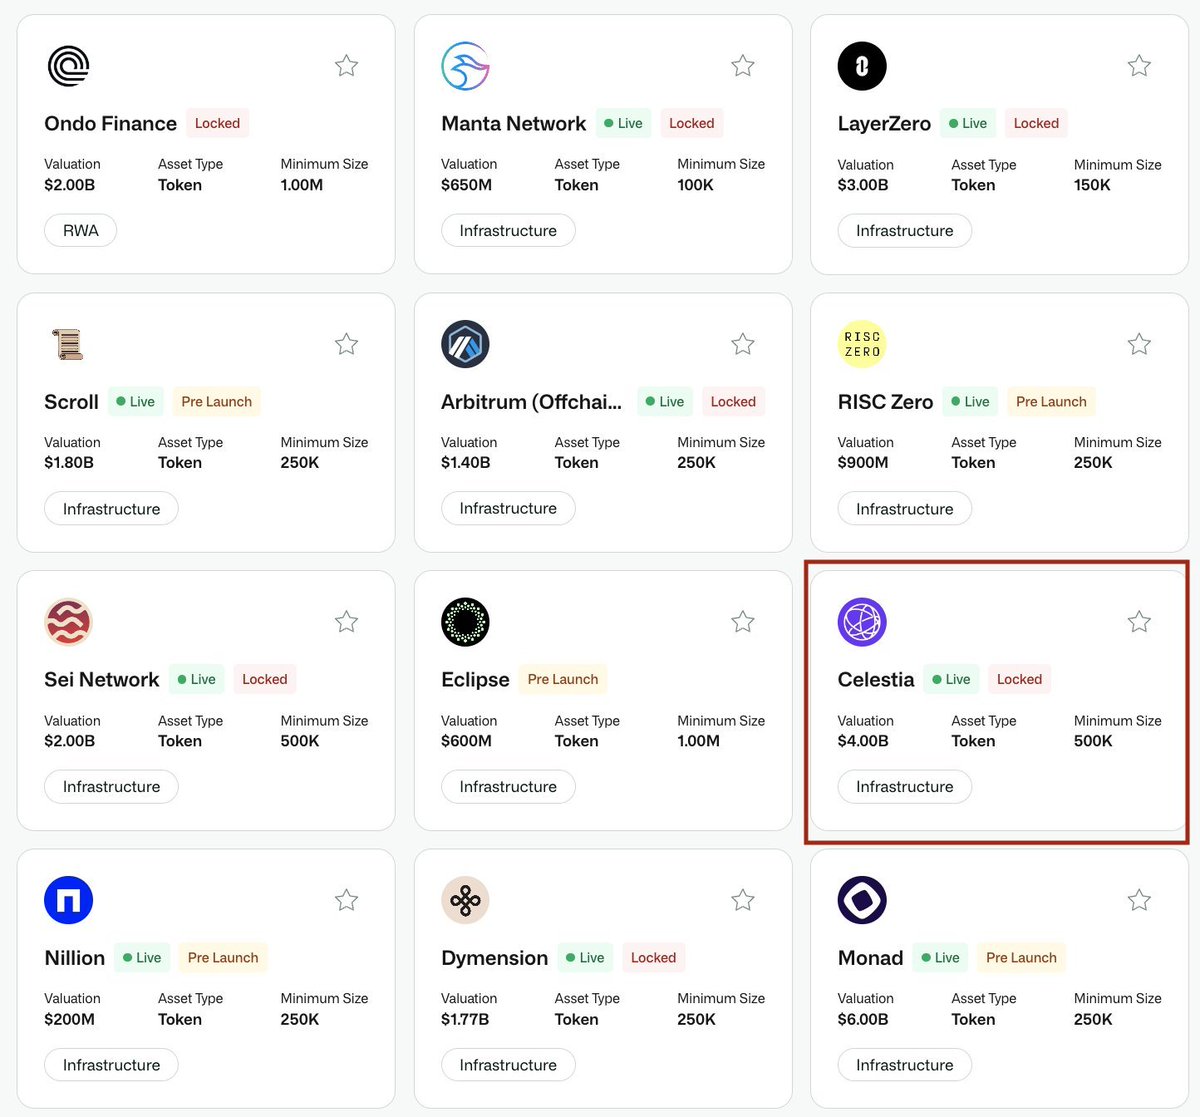Click the $200M valuation on Nillion

(69, 1019)
